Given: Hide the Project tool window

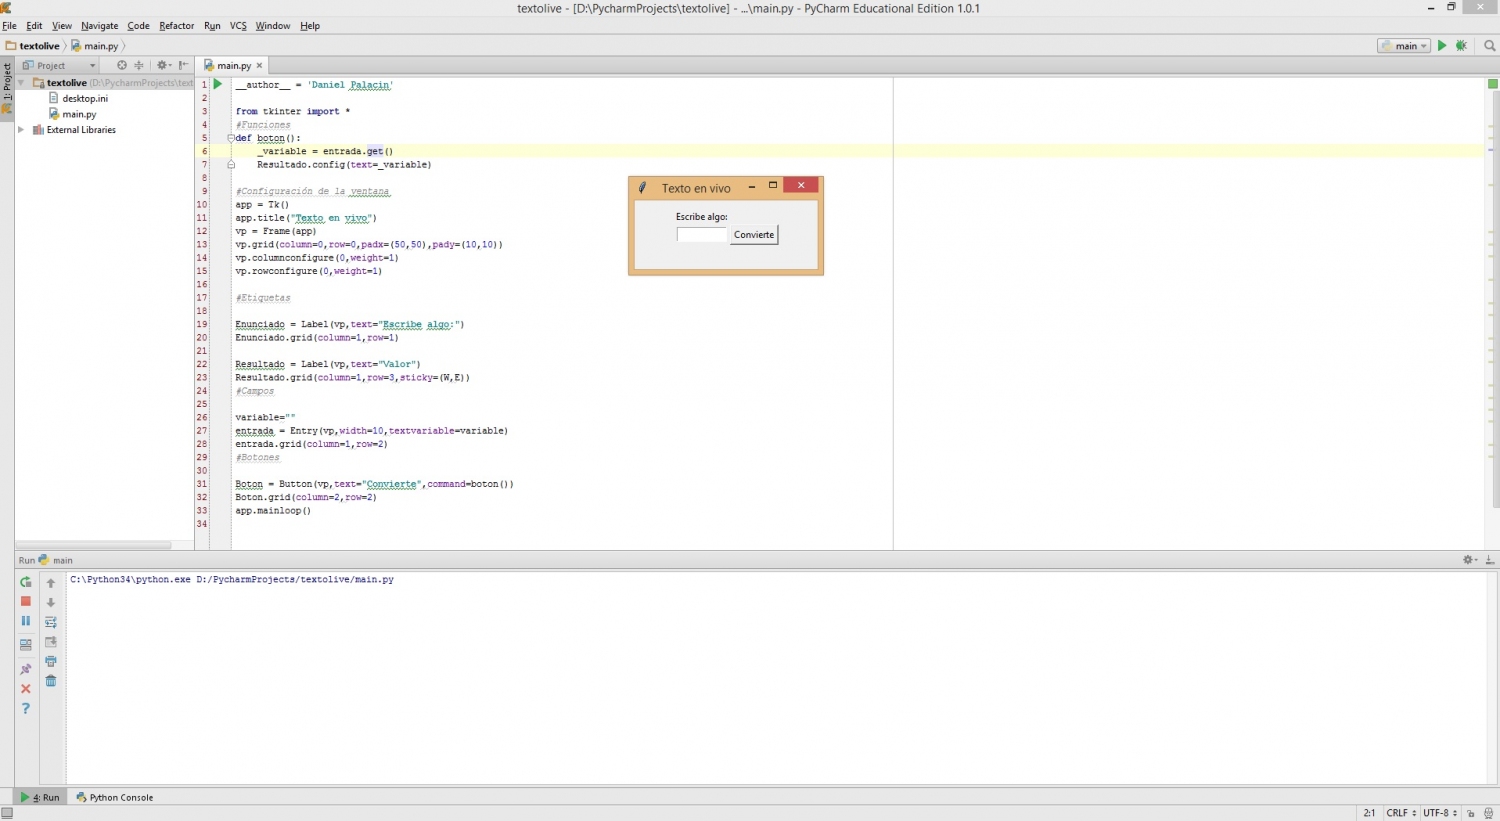Looking at the screenshot, I should tap(183, 65).
